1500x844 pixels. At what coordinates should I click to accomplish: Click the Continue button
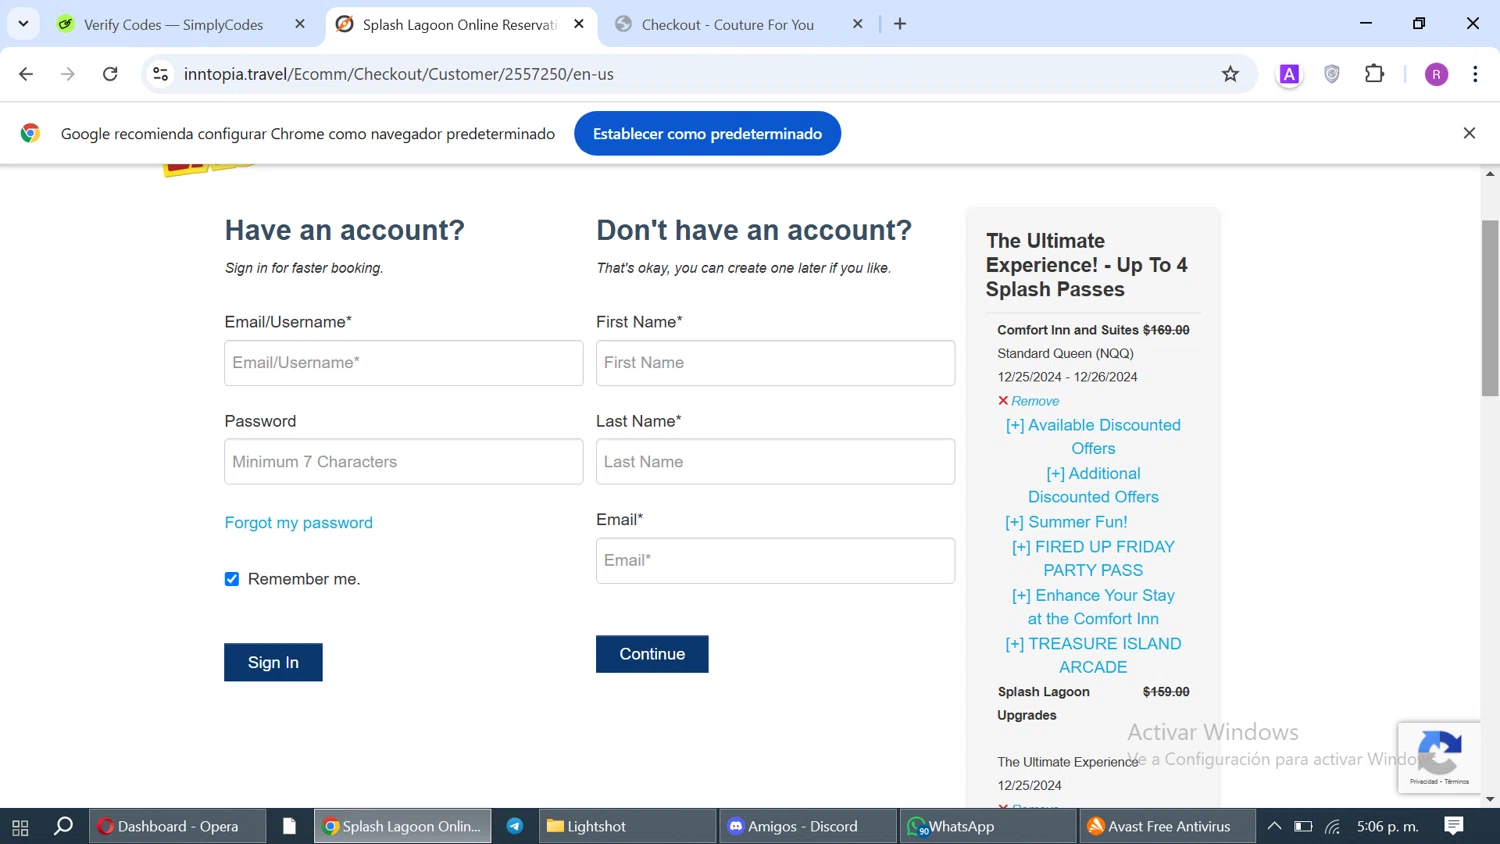click(652, 654)
